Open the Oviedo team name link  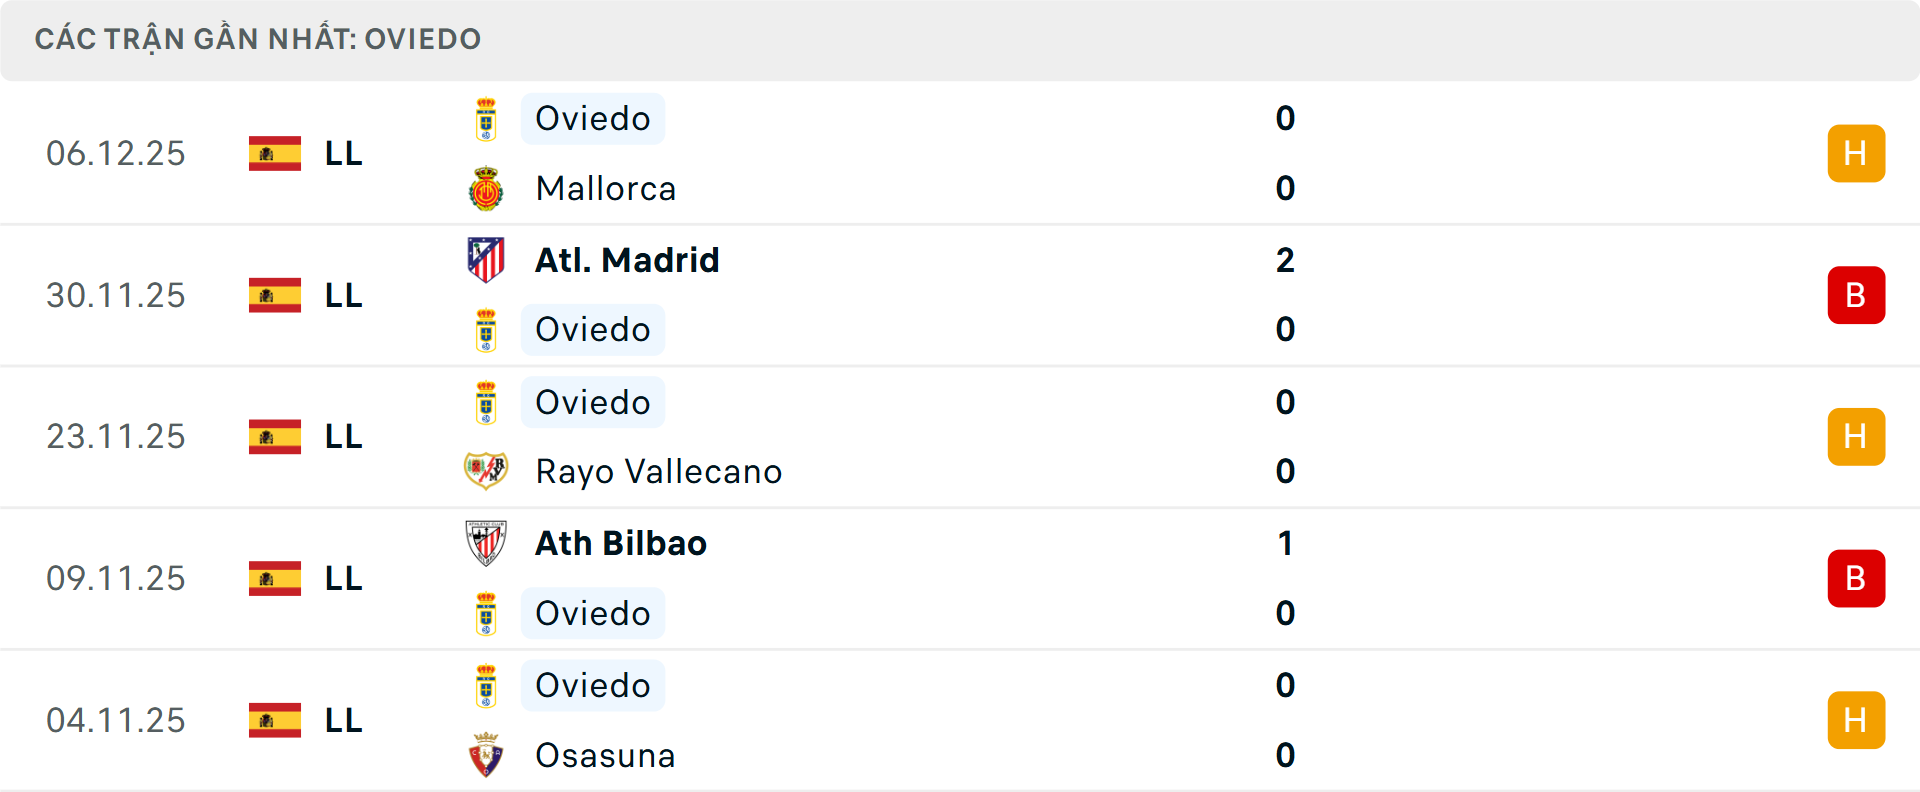(x=592, y=118)
